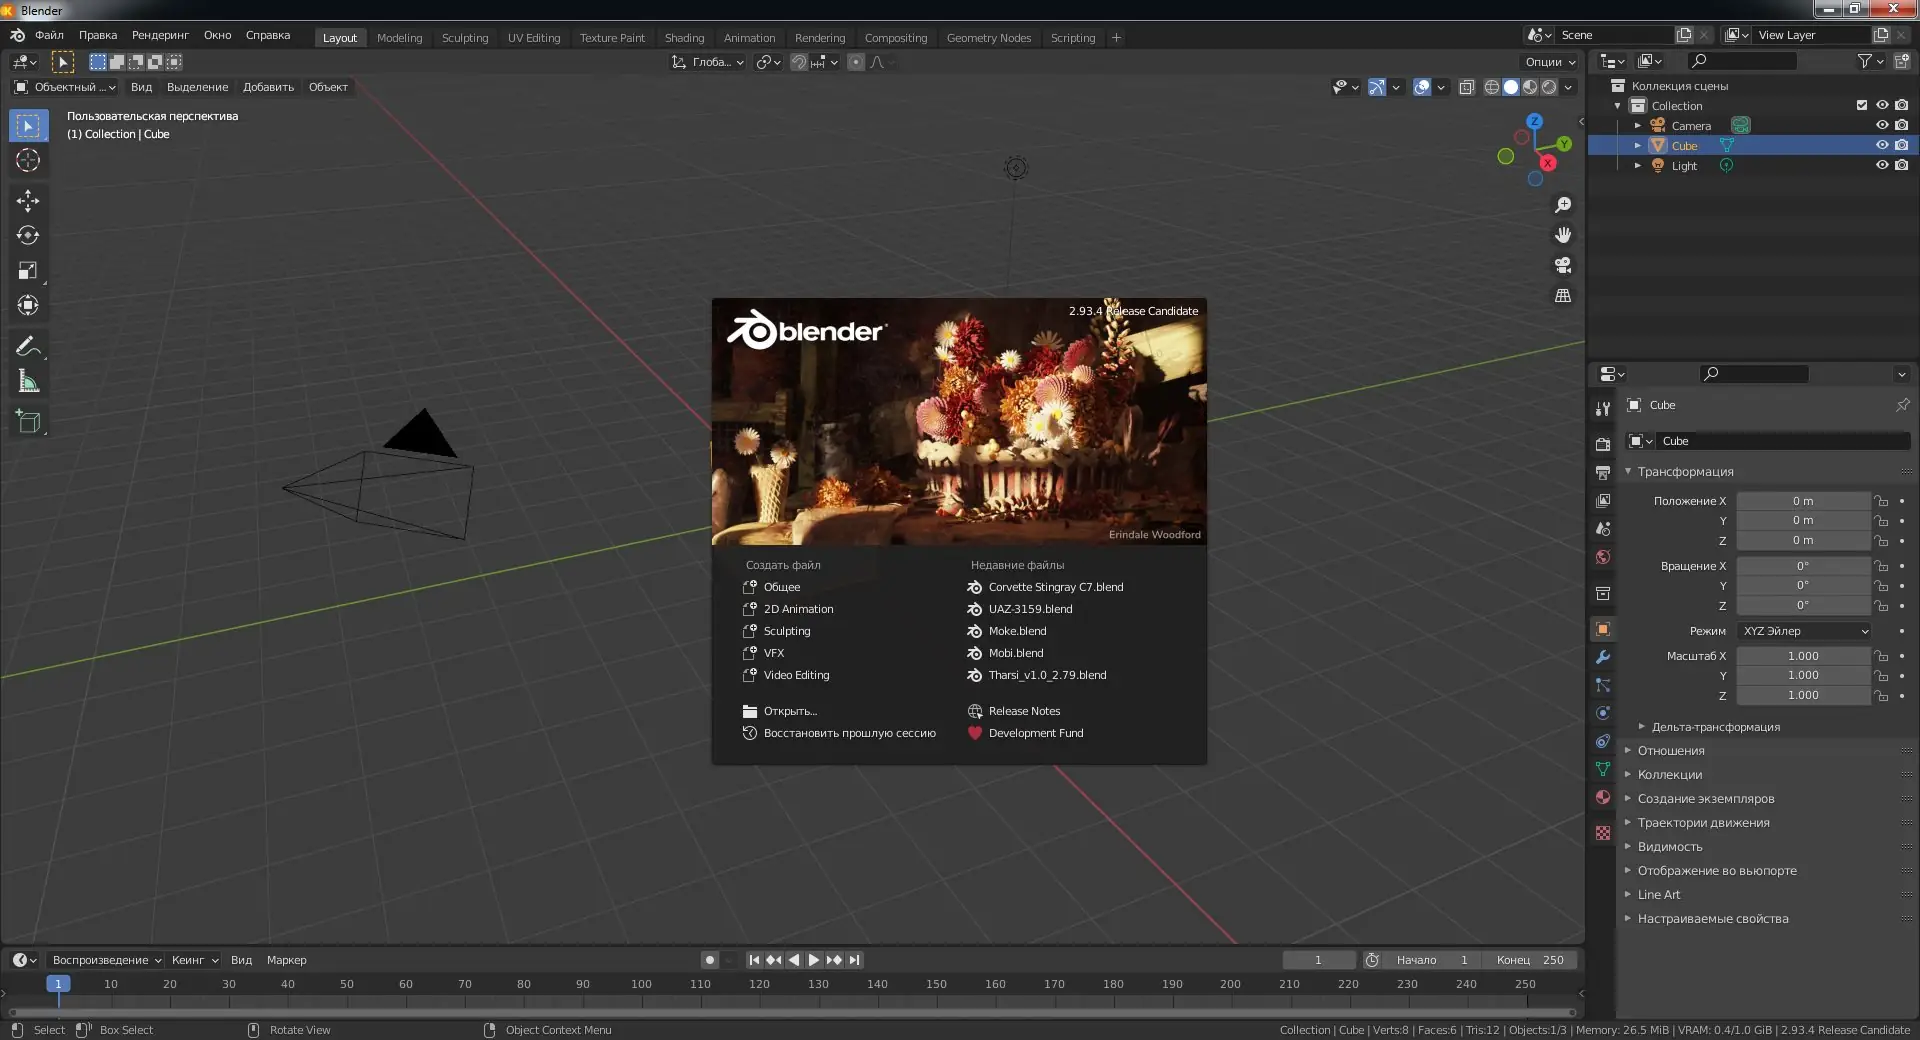Activate the Annotate pencil tool

28,347
